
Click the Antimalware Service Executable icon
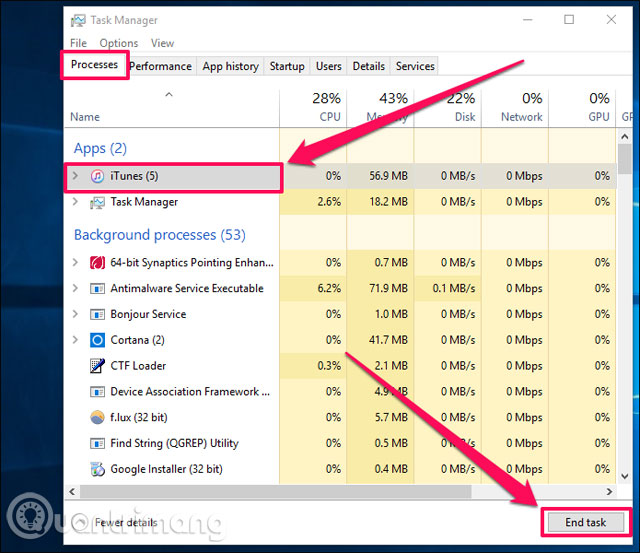(97, 289)
